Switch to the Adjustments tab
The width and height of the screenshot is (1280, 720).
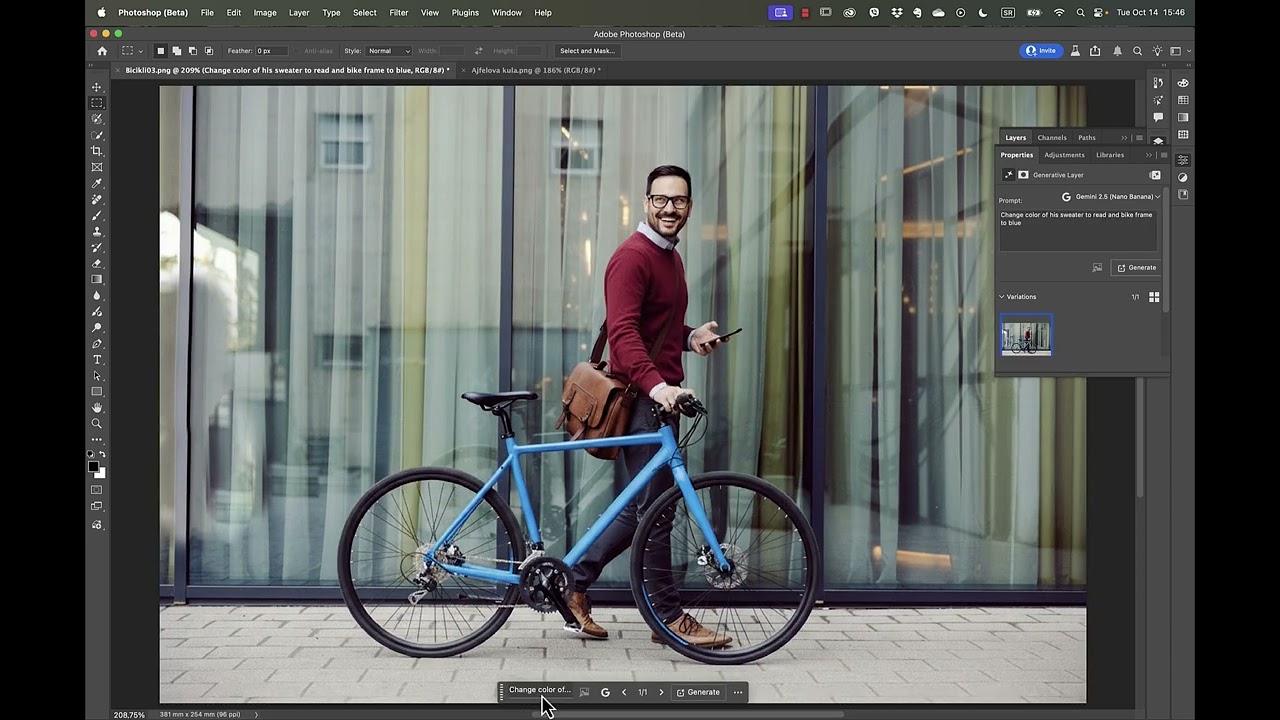1064,155
